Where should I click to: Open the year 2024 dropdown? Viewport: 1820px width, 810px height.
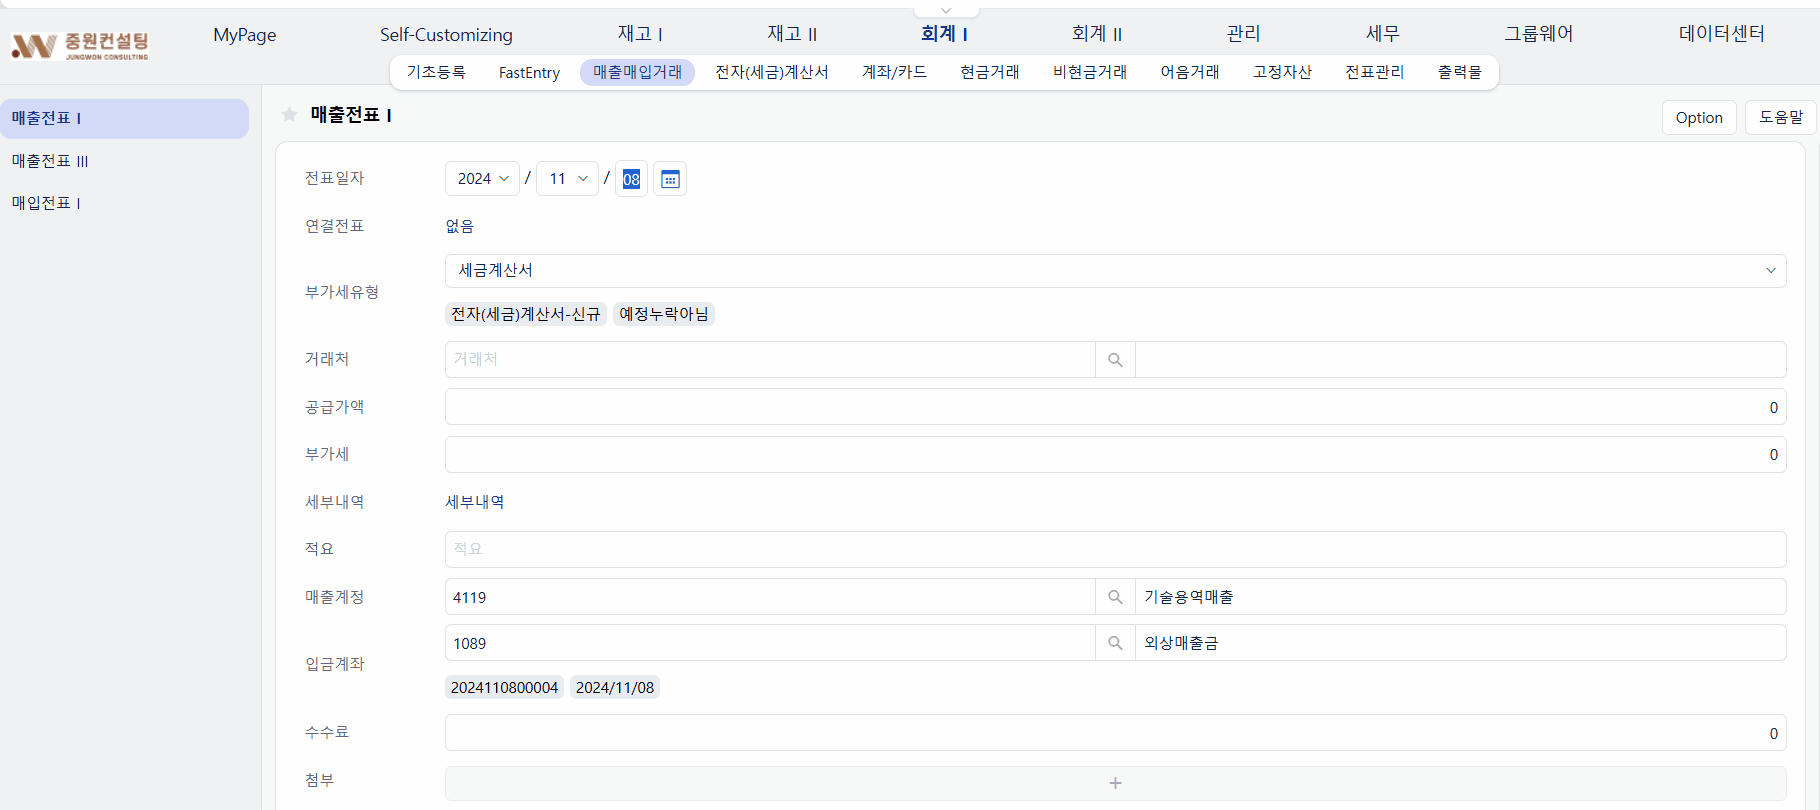pos(482,179)
